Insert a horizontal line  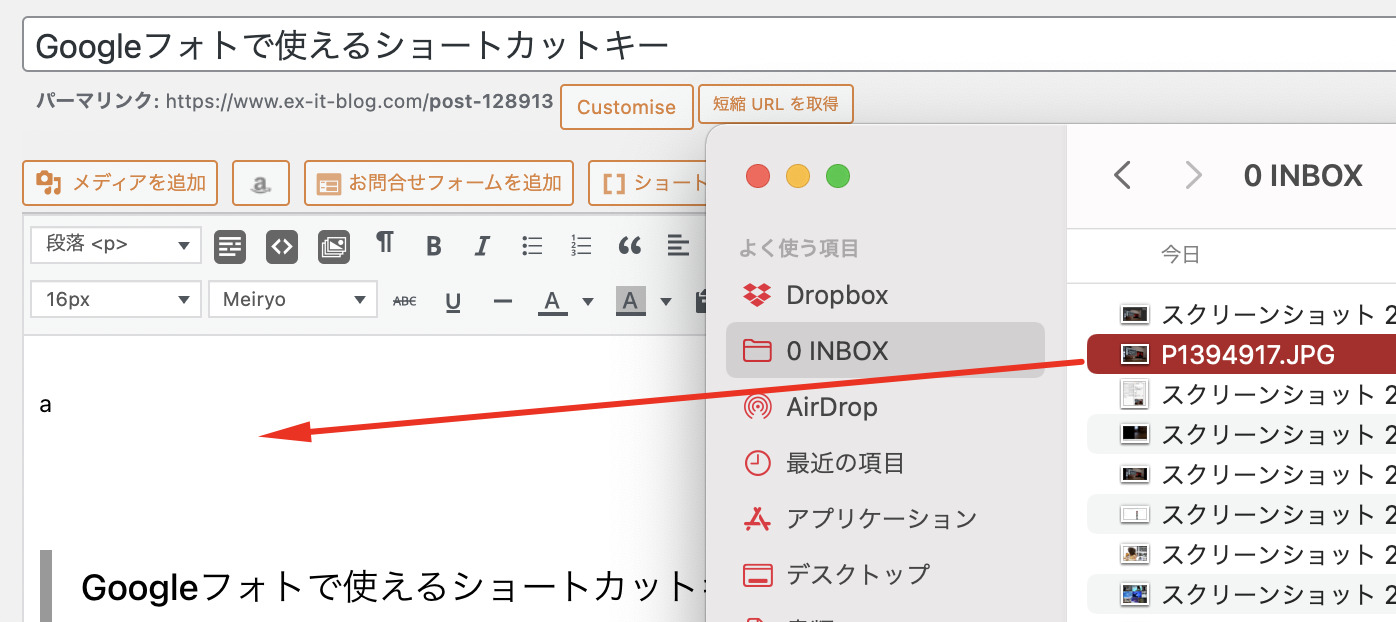(503, 301)
